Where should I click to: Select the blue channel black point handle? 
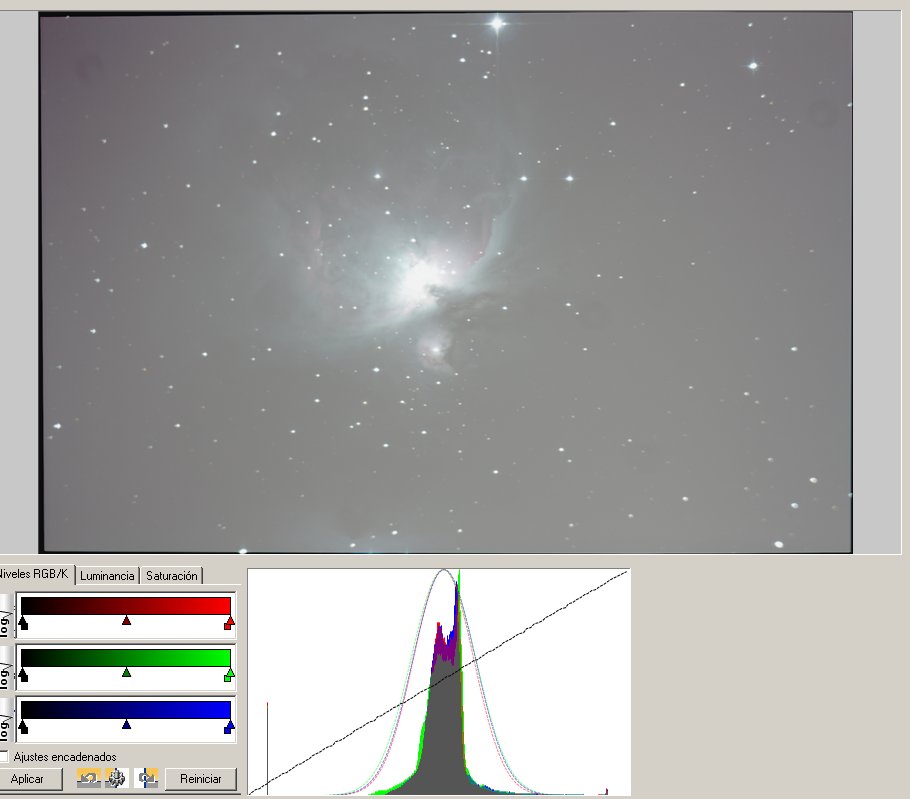click(23, 726)
